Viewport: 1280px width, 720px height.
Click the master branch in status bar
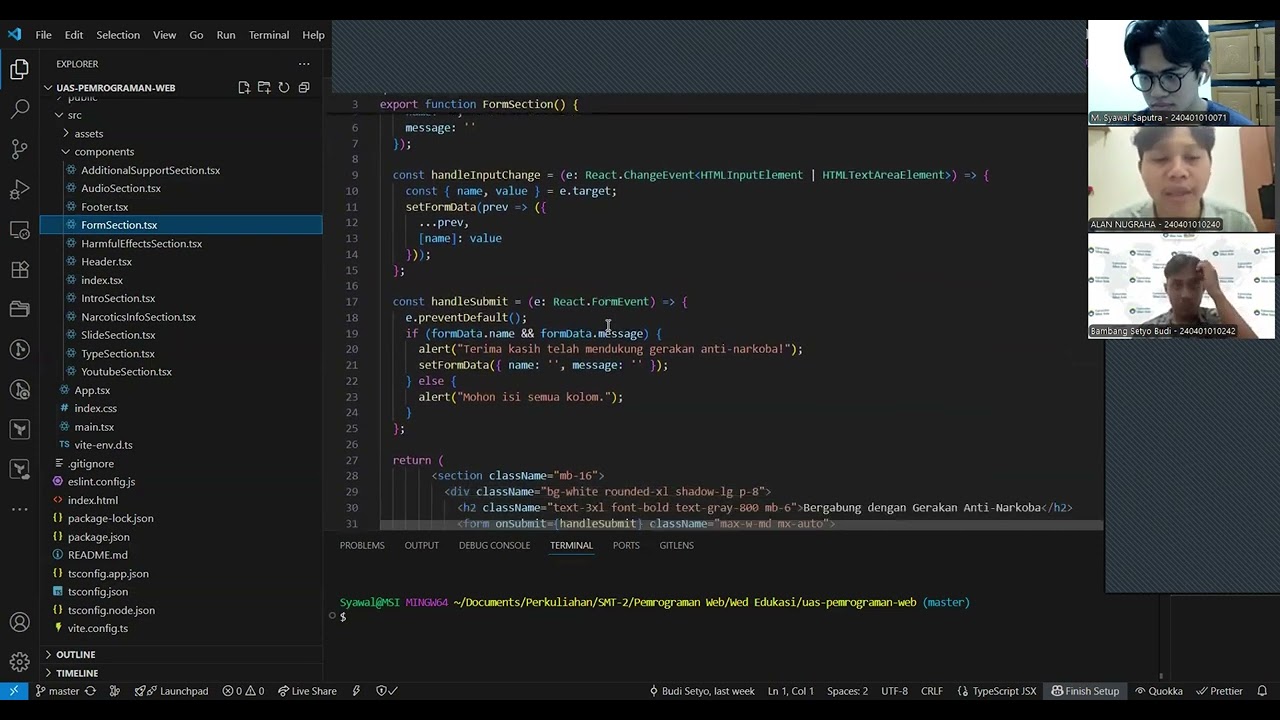pos(57,691)
